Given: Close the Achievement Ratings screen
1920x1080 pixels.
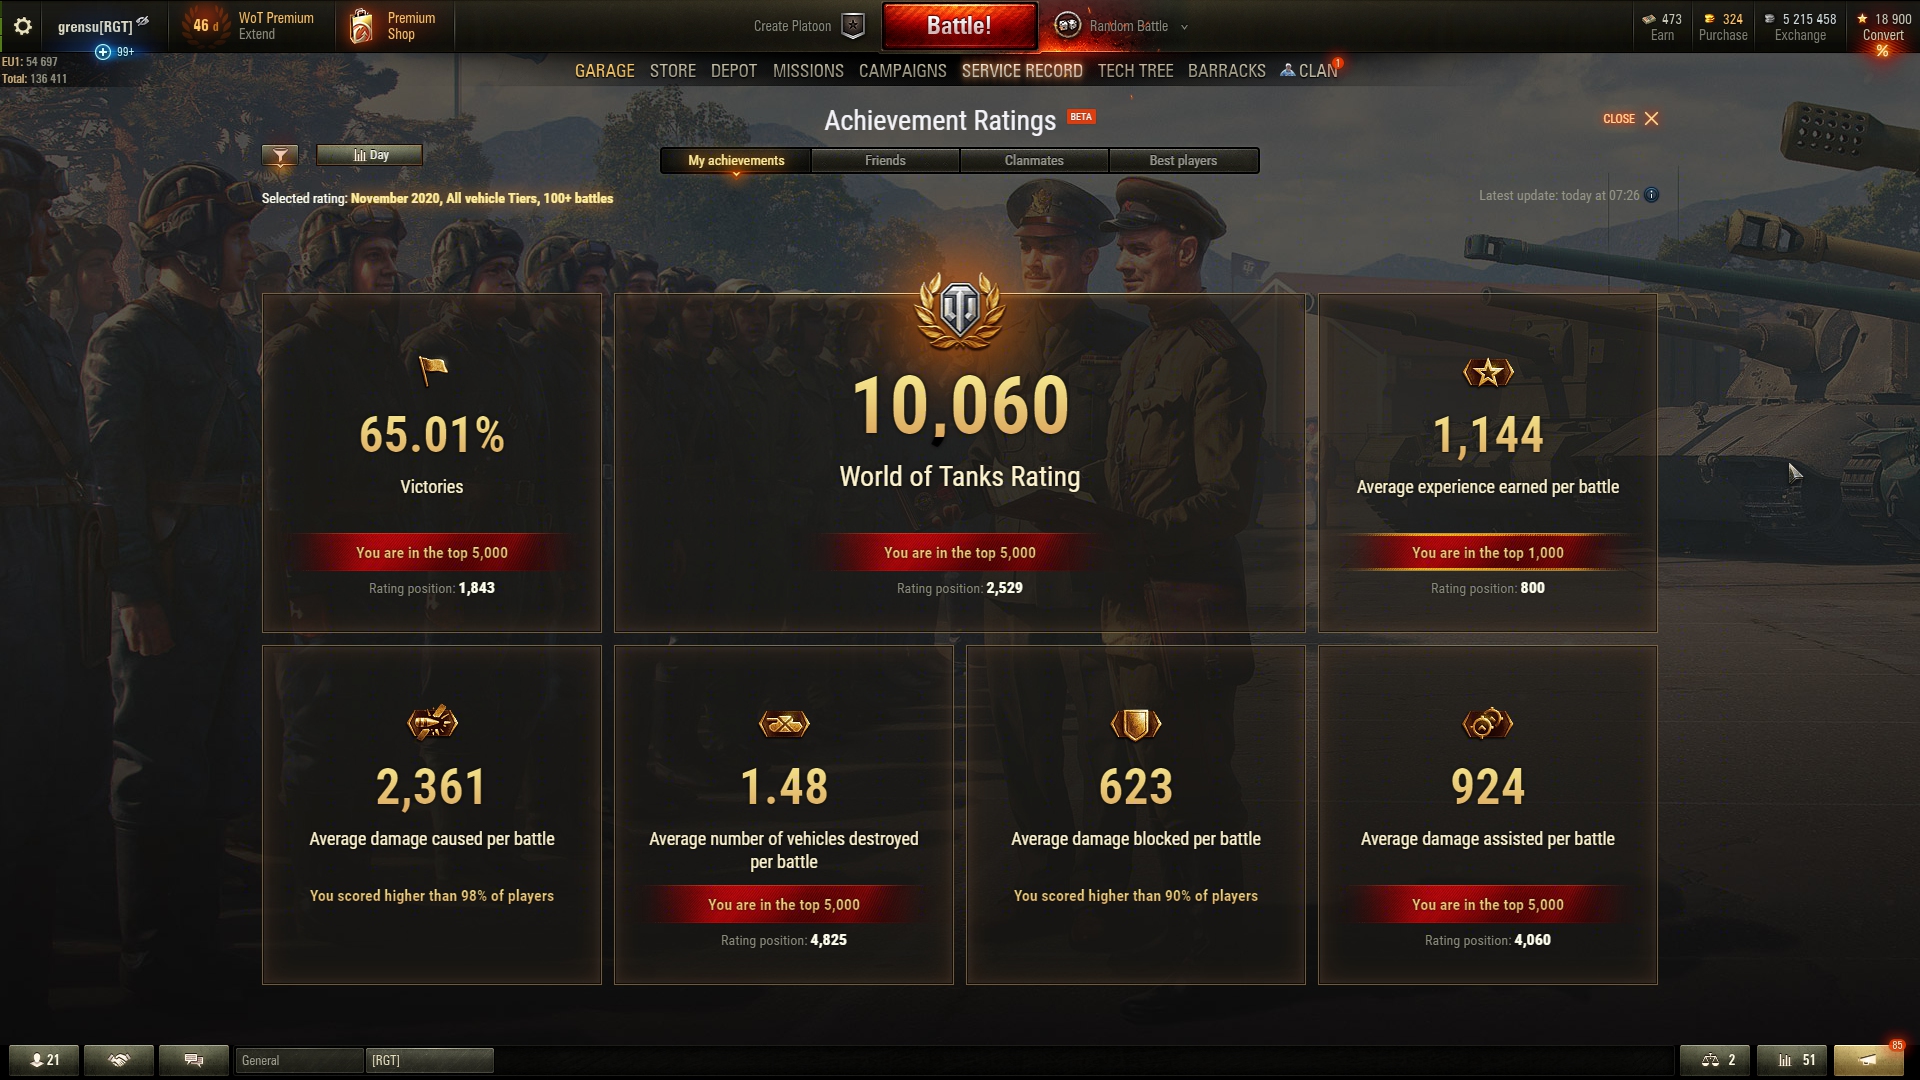Looking at the screenshot, I should (1631, 119).
